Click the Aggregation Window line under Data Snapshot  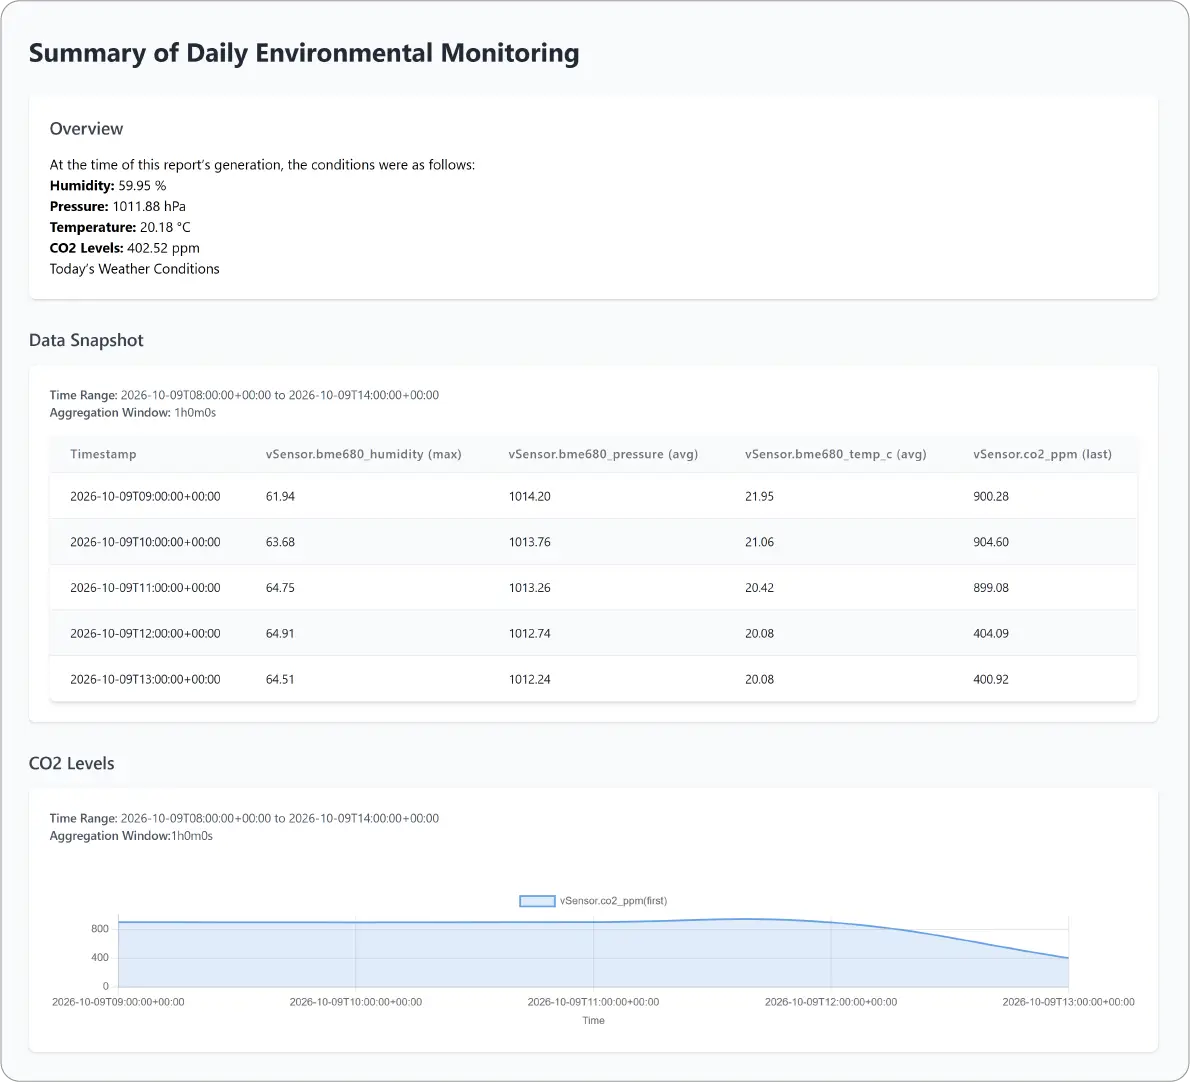pos(133,413)
